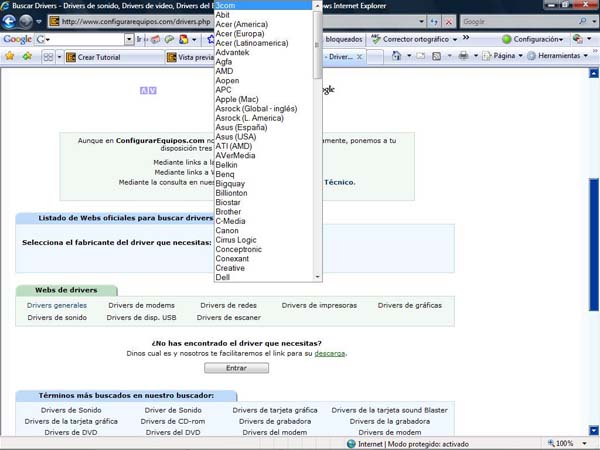Click the dropdown list scroll down arrow
Viewport: 600px width, 450px height.
(317, 277)
